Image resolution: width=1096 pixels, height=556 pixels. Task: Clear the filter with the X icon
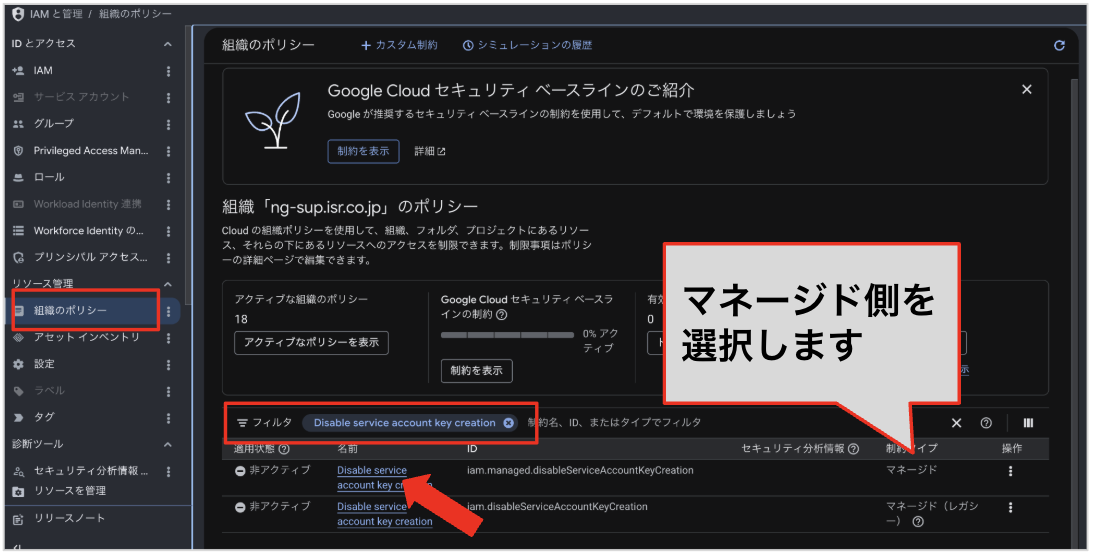point(956,423)
